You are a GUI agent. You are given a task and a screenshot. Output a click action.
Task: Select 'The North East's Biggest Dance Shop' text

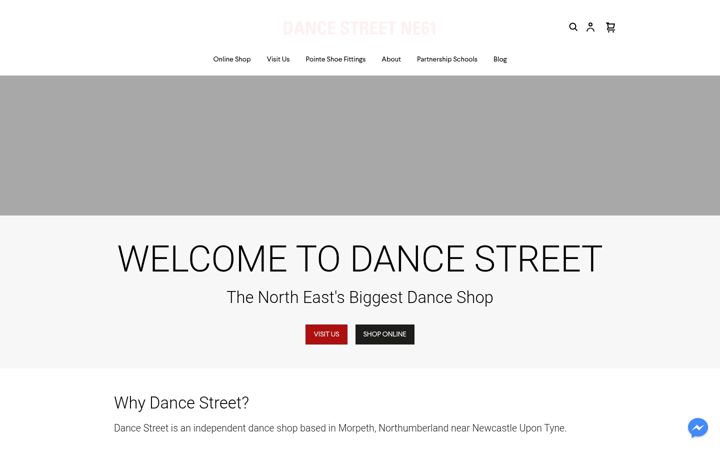(360, 298)
